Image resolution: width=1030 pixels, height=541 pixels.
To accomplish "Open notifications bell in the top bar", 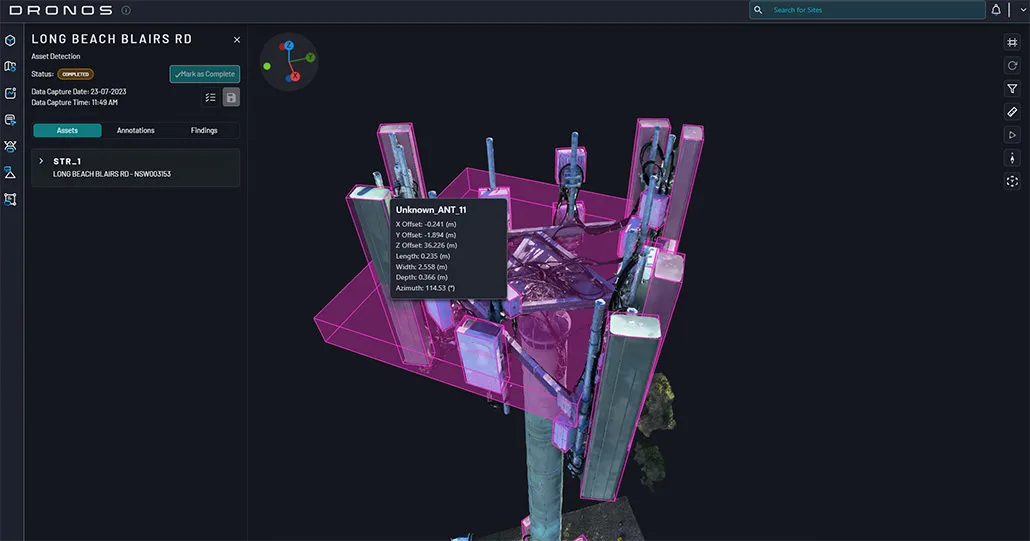I will [995, 10].
